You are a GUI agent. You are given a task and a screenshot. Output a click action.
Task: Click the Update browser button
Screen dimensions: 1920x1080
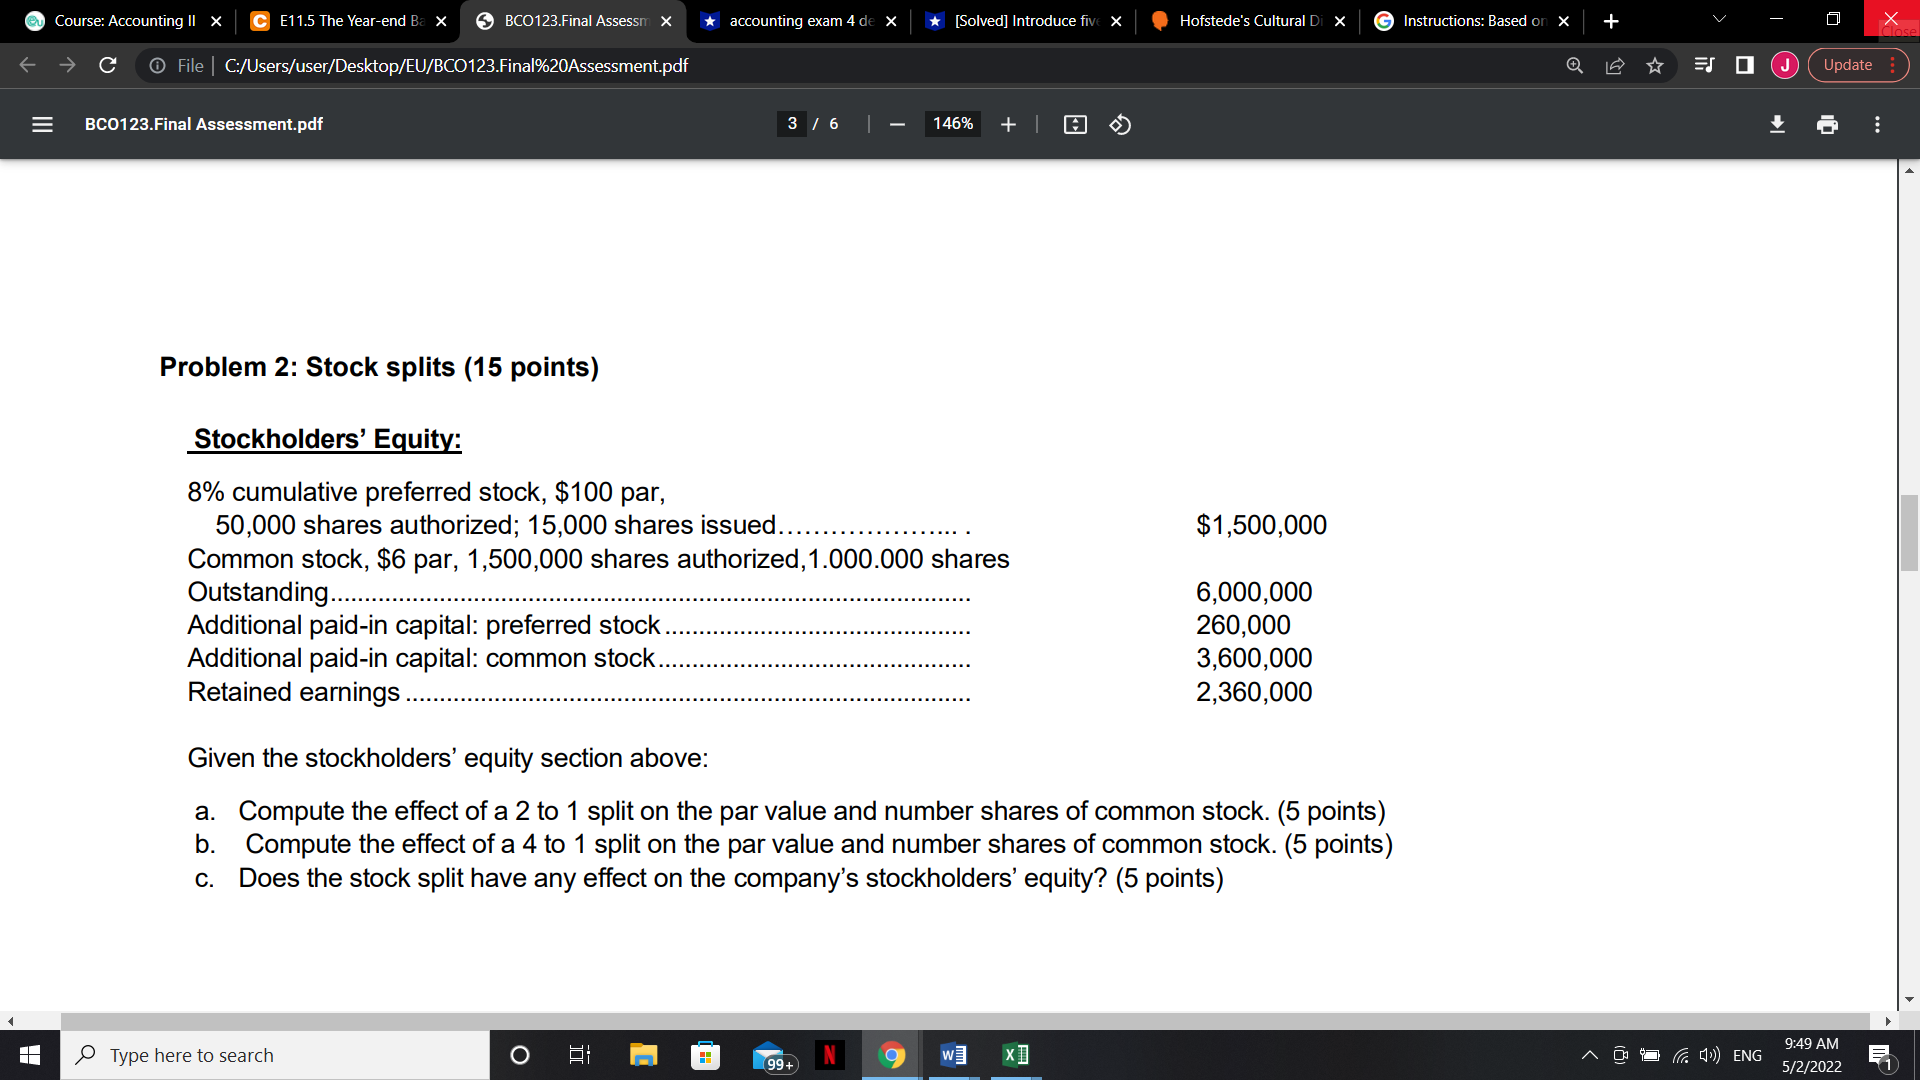coord(1848,65)
